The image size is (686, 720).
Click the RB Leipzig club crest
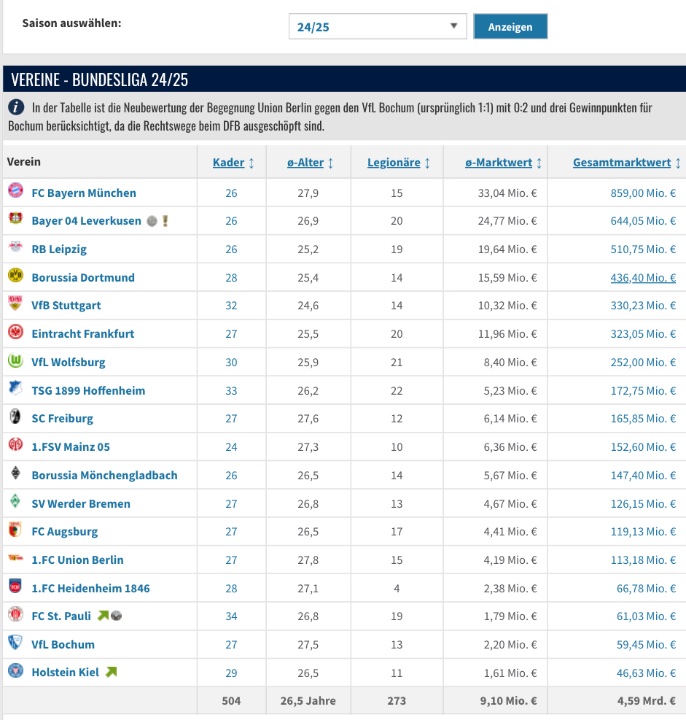[15, 248]
